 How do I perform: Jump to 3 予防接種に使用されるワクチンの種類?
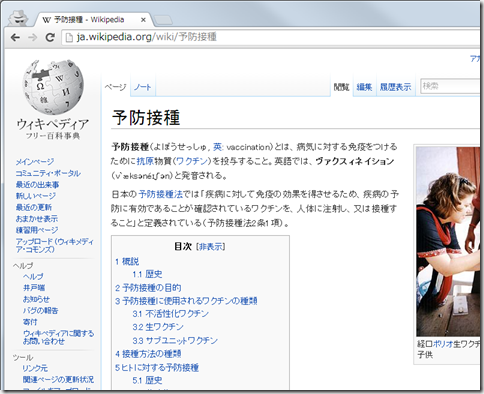tap(186, 301)
